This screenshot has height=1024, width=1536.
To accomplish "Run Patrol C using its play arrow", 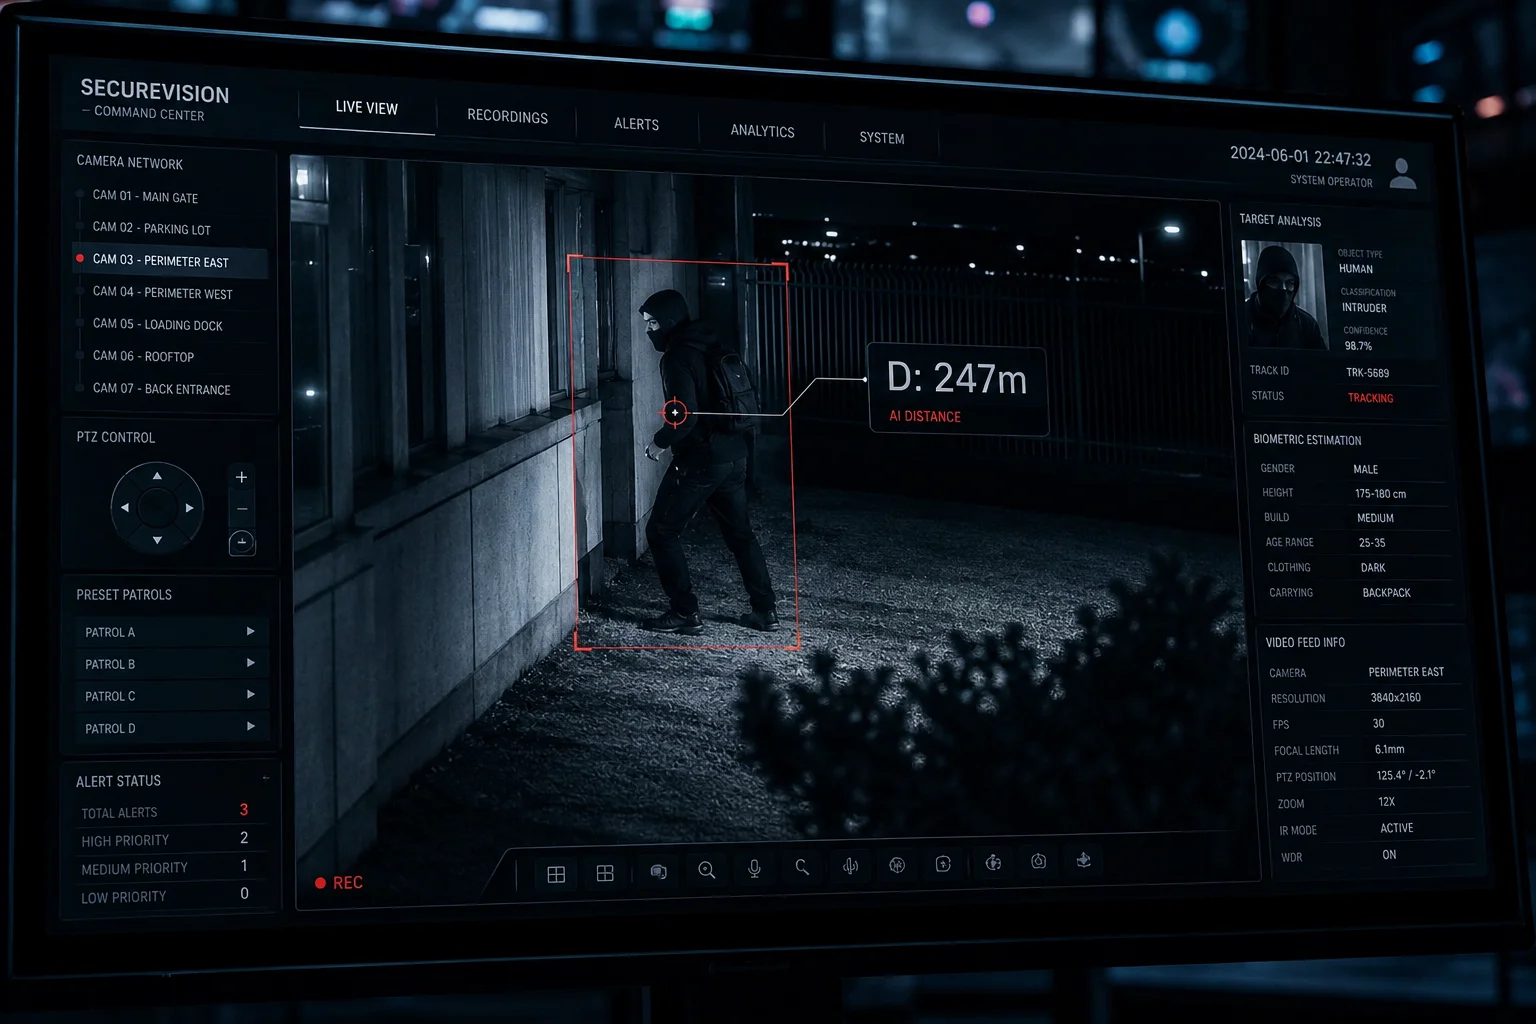I will 250,695.
